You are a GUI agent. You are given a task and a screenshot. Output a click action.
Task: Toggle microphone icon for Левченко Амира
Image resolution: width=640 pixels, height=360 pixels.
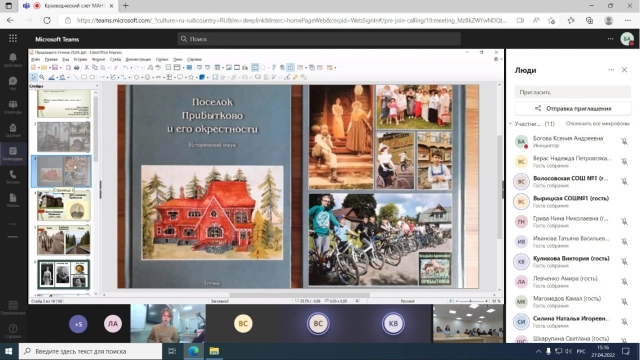click(x=624, y=281)
